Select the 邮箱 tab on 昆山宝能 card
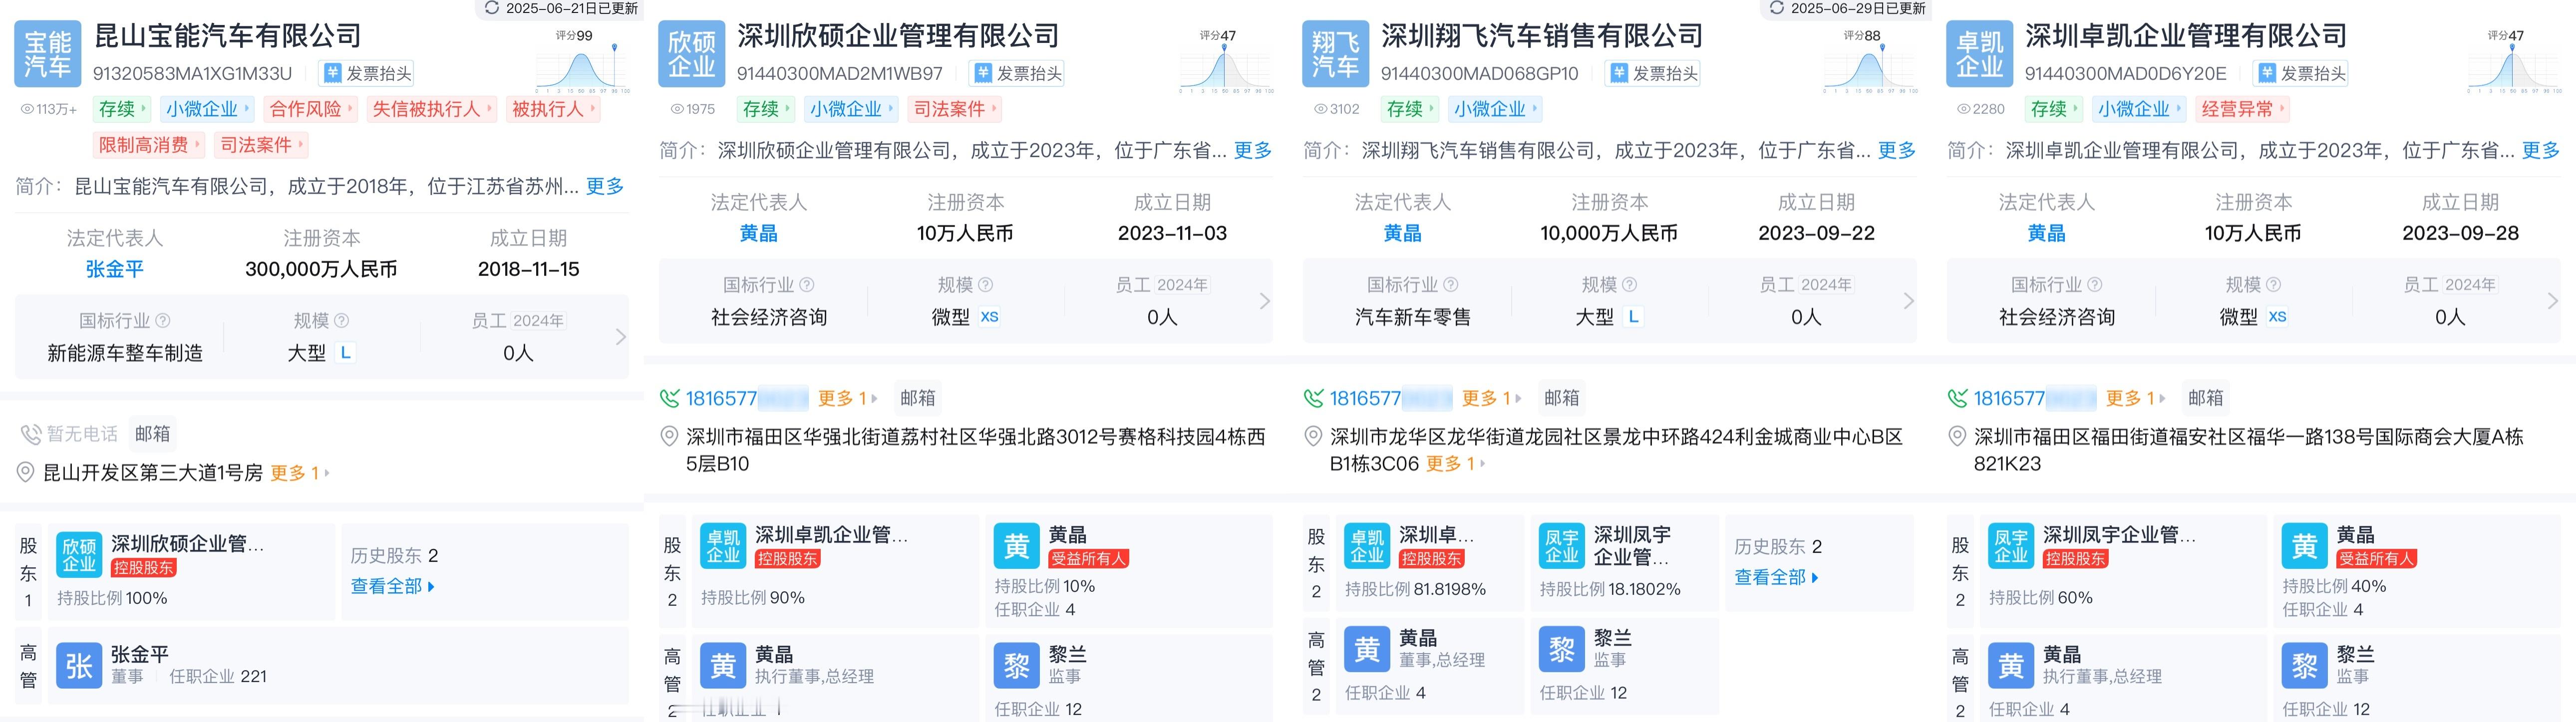 [153, 434]
